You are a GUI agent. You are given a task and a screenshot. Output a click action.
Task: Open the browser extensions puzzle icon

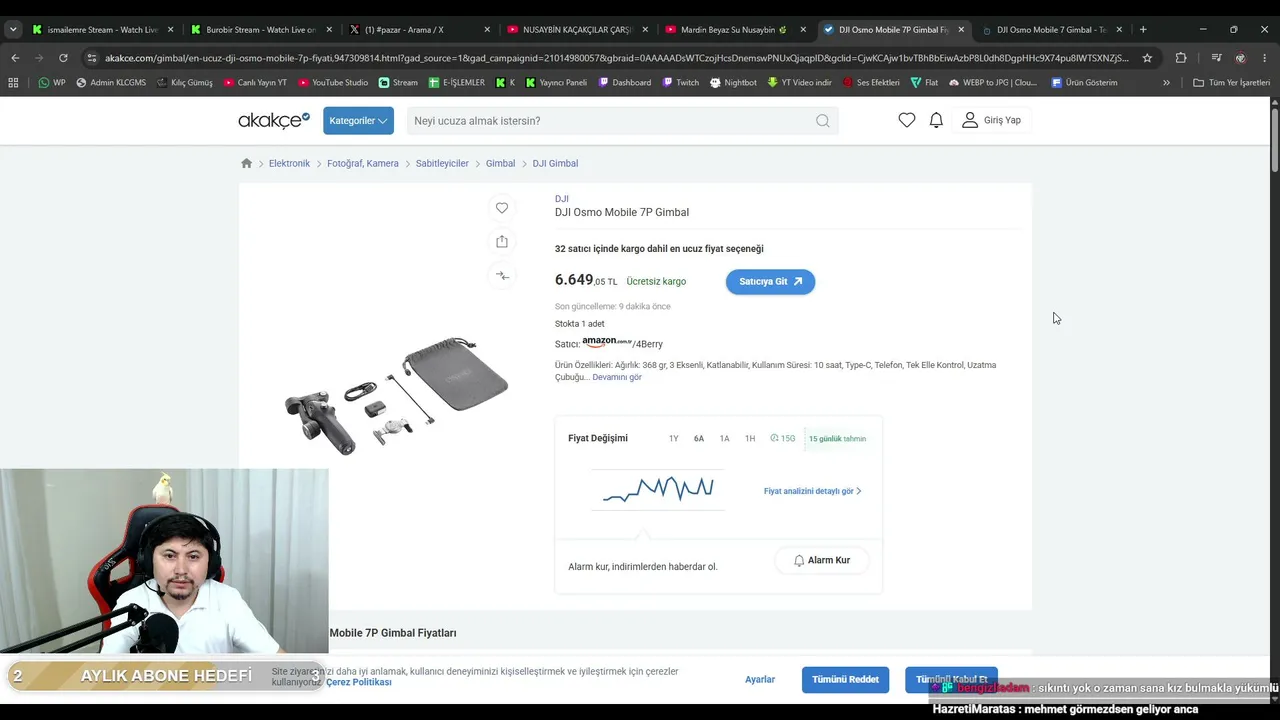(x=1181, y=58)
